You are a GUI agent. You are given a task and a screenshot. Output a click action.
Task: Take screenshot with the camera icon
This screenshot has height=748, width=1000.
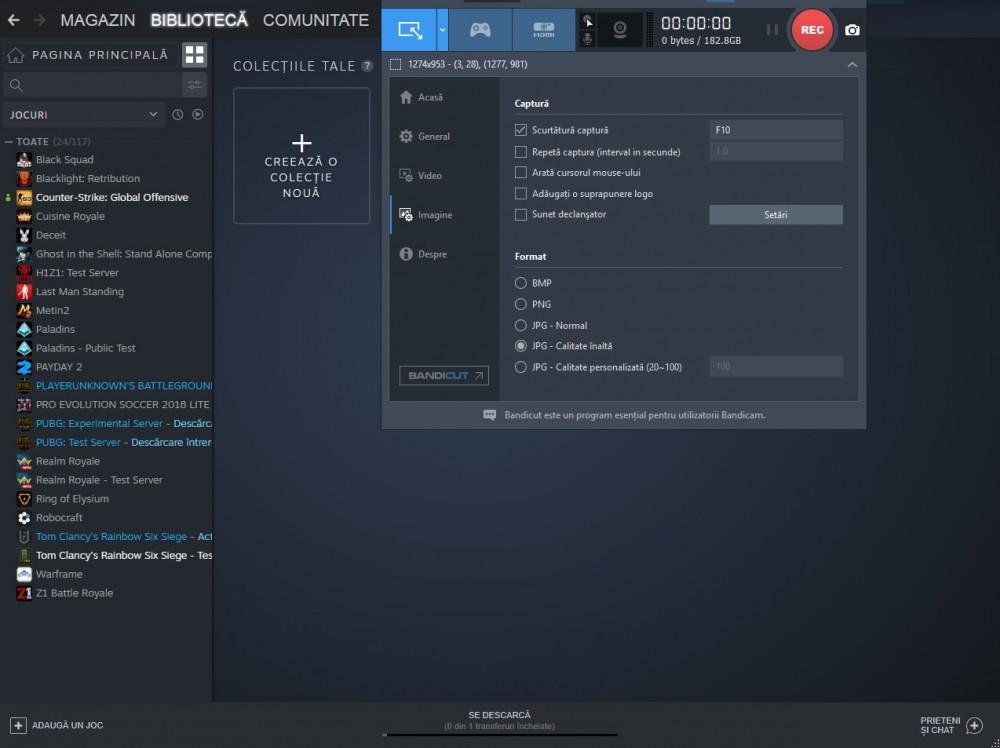click(x=852, y=30)
